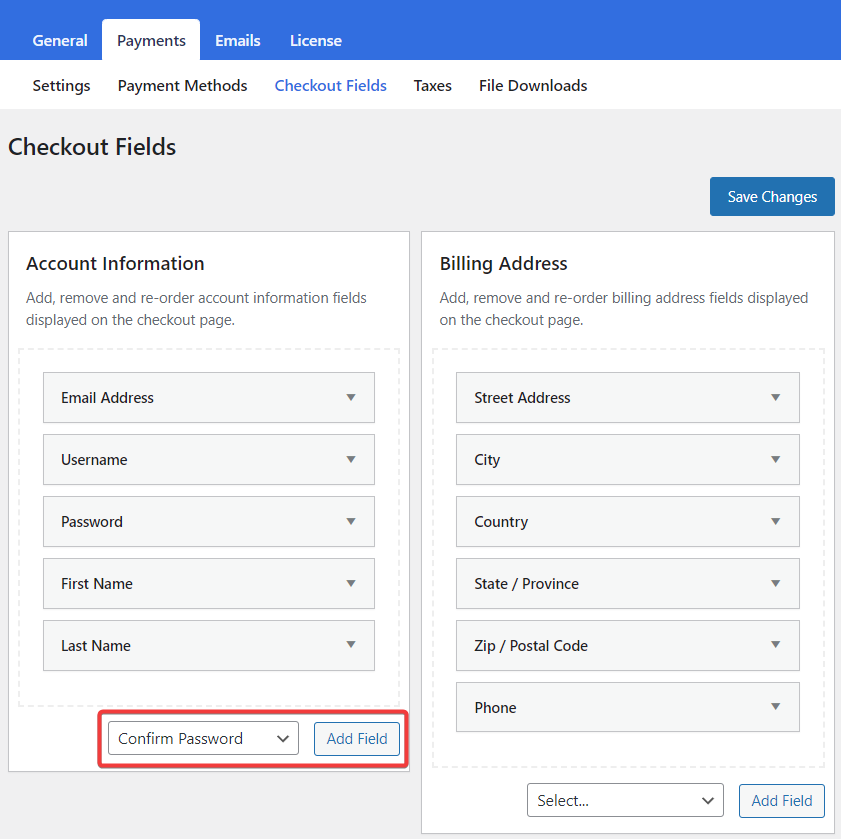This screenshot has height=839, width=841.
Task: Open the Payment Methods sub-tab
Action: click(182, 86)
